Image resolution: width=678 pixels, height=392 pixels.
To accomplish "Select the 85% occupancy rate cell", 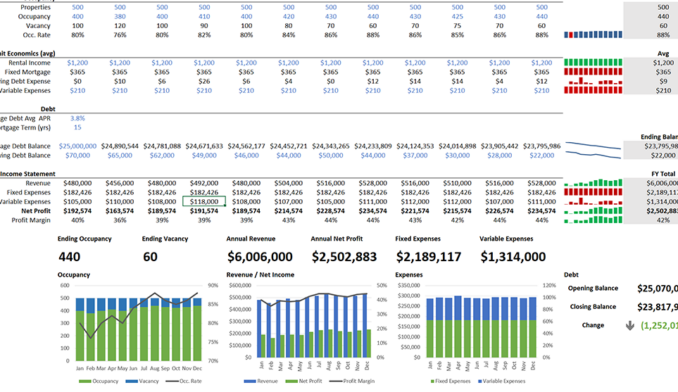I will pyautogui.click(x=457, y=35).
